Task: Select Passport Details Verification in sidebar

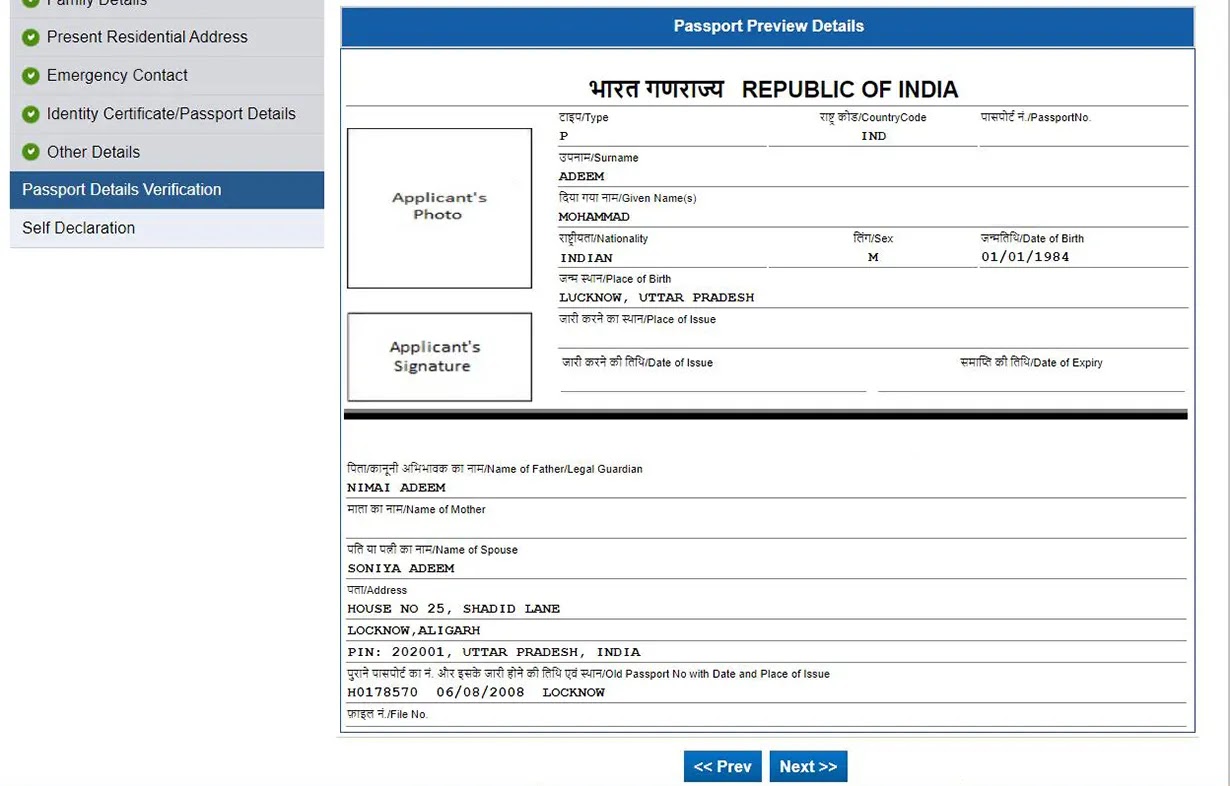Action: click(167, 190)
